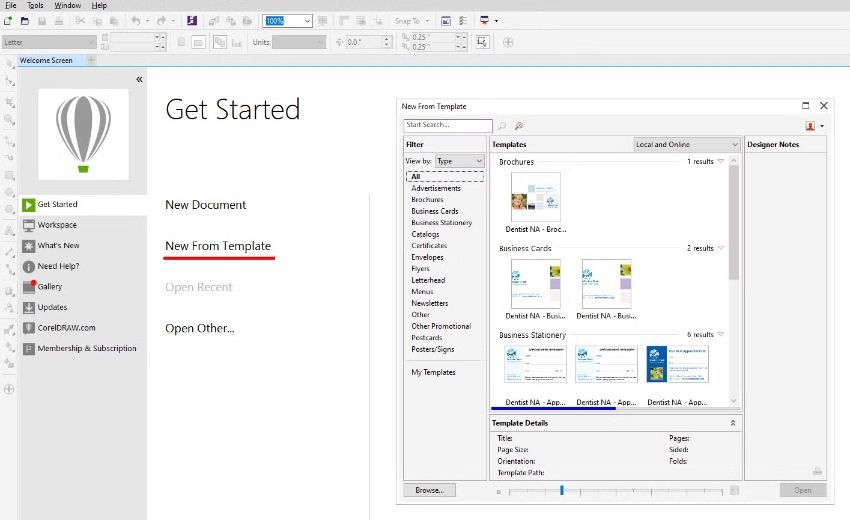The height and width of the screenshot is (520, 850).
Task: Open the View by Type dropdown
Action: [x=460, y=161]
